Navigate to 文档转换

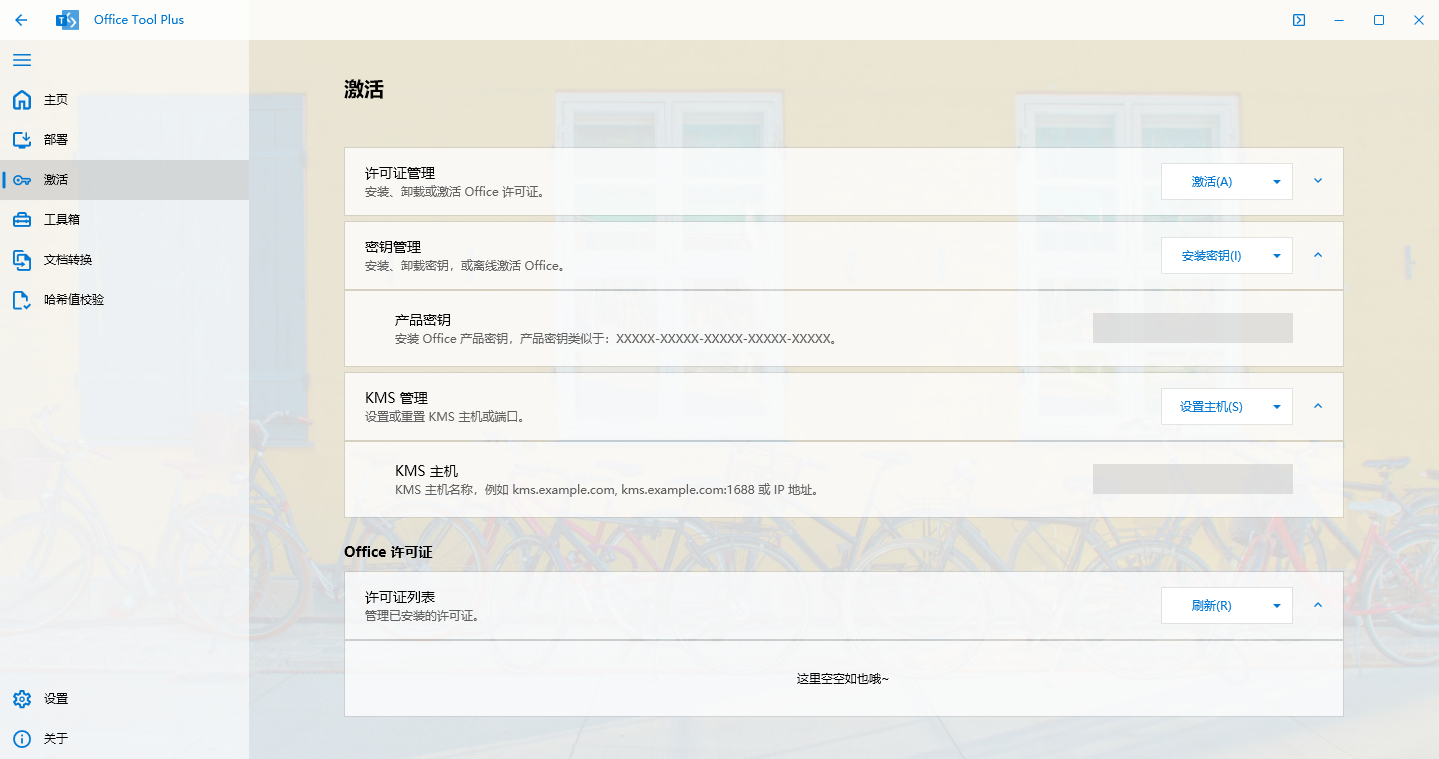click(x=124, y=260)
